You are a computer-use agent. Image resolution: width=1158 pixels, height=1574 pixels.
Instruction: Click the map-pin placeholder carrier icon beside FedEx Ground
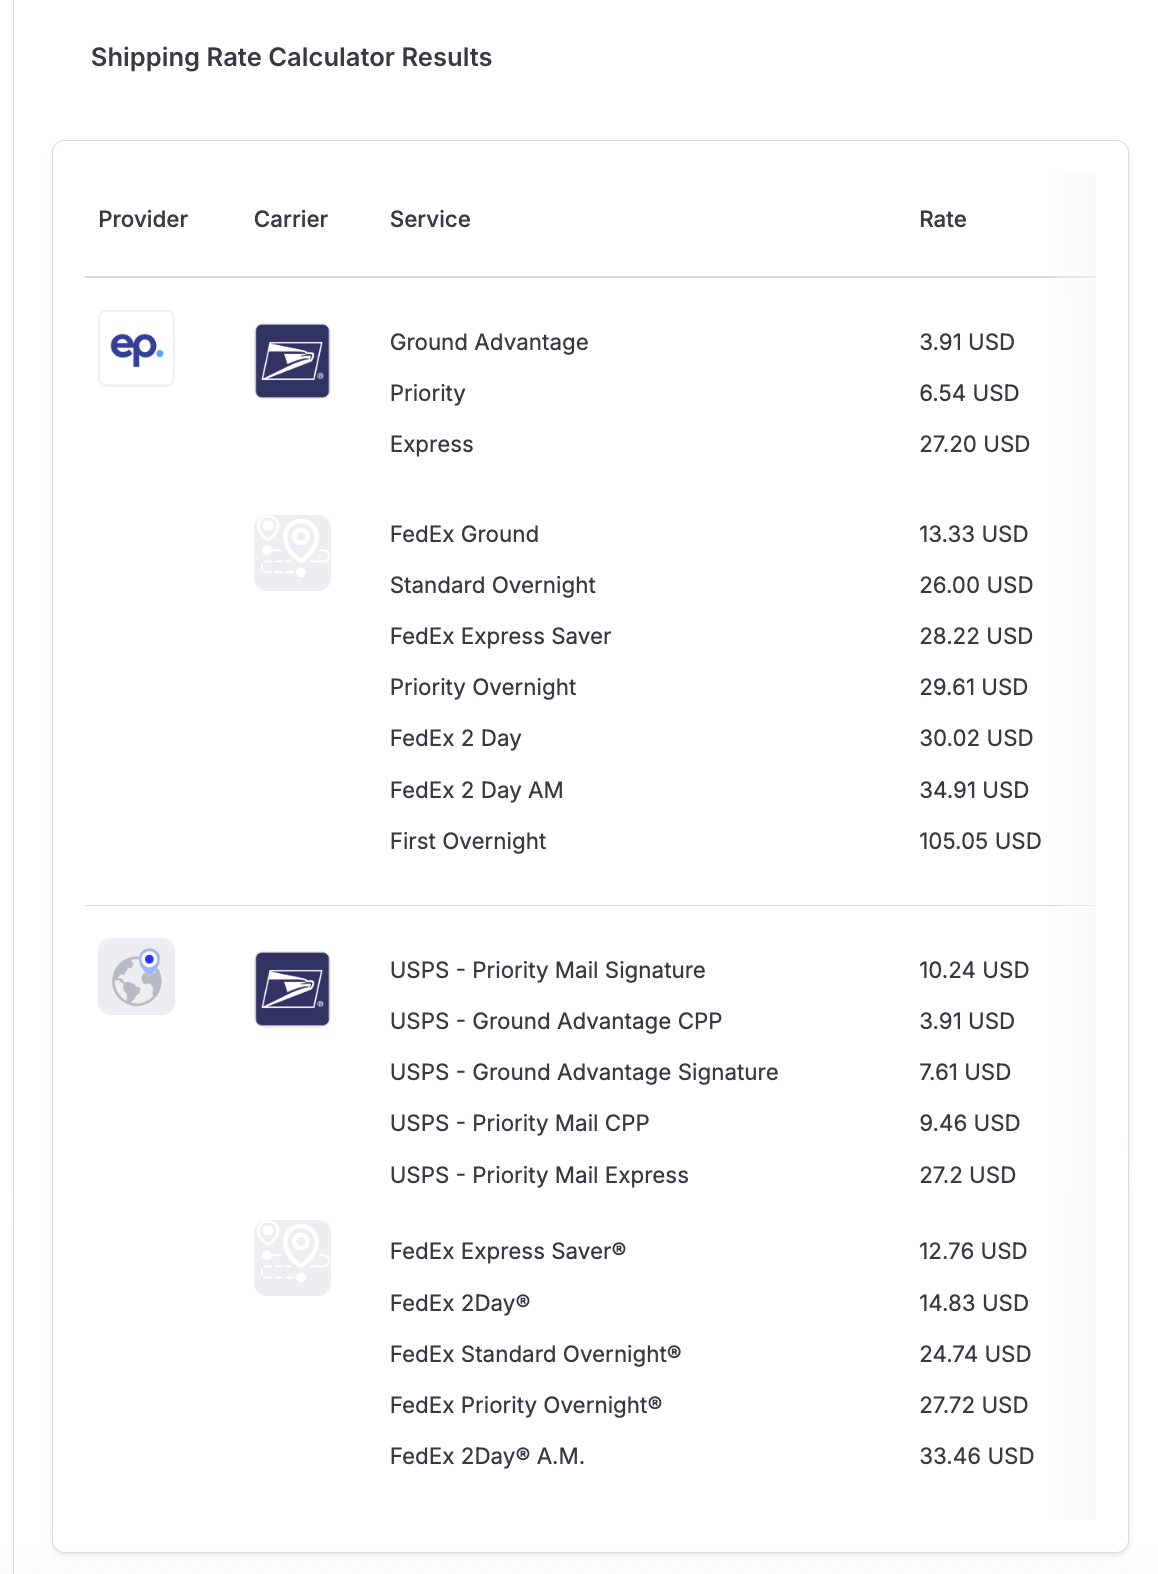[x=292, y=553]
